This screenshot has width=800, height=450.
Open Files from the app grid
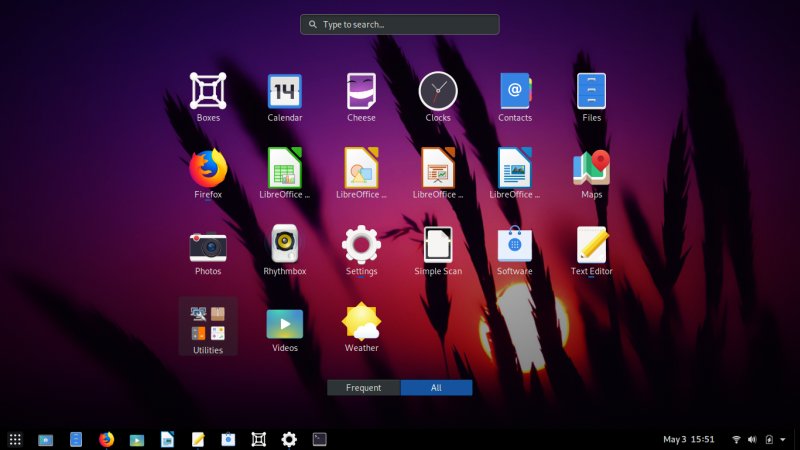tap(591, 97)
